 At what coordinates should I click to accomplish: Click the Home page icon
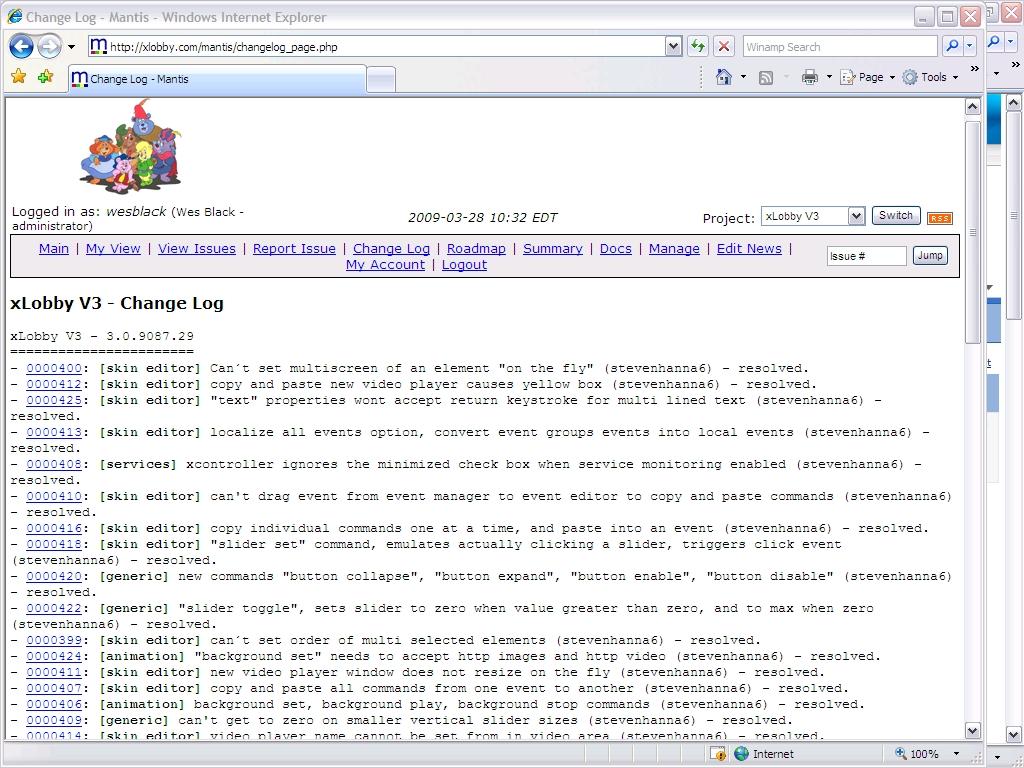(x=724, y=77)
